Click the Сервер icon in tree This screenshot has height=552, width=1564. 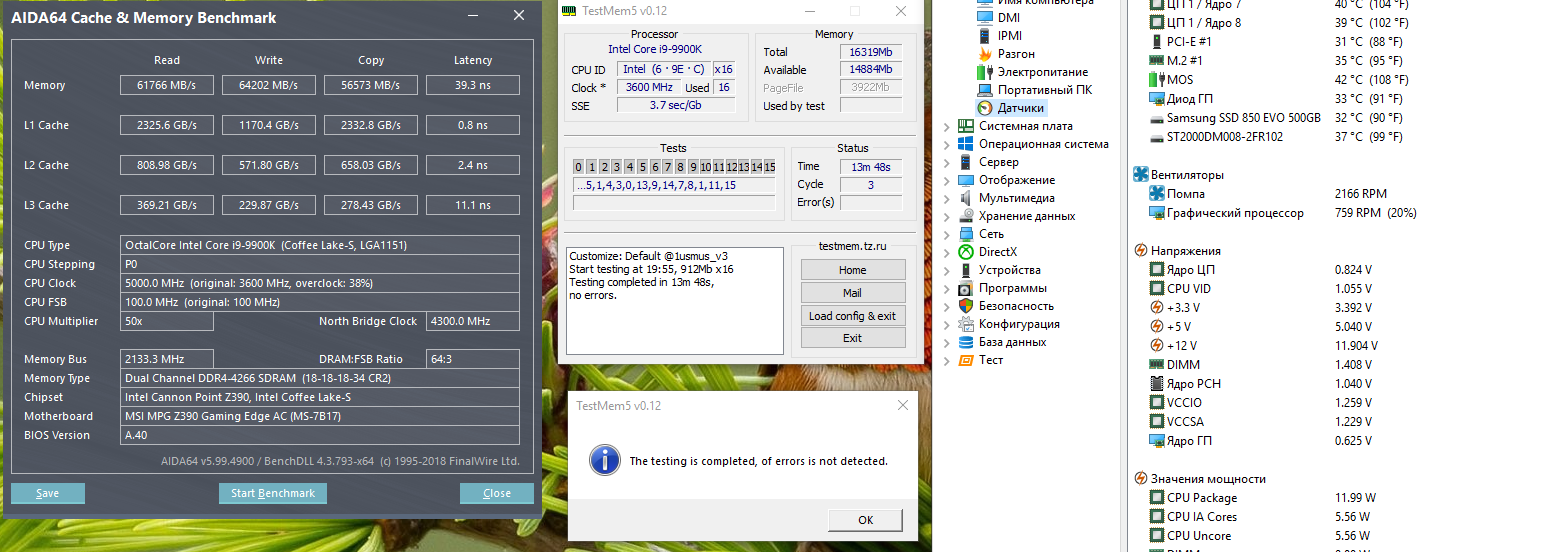[x=966, y=162]
